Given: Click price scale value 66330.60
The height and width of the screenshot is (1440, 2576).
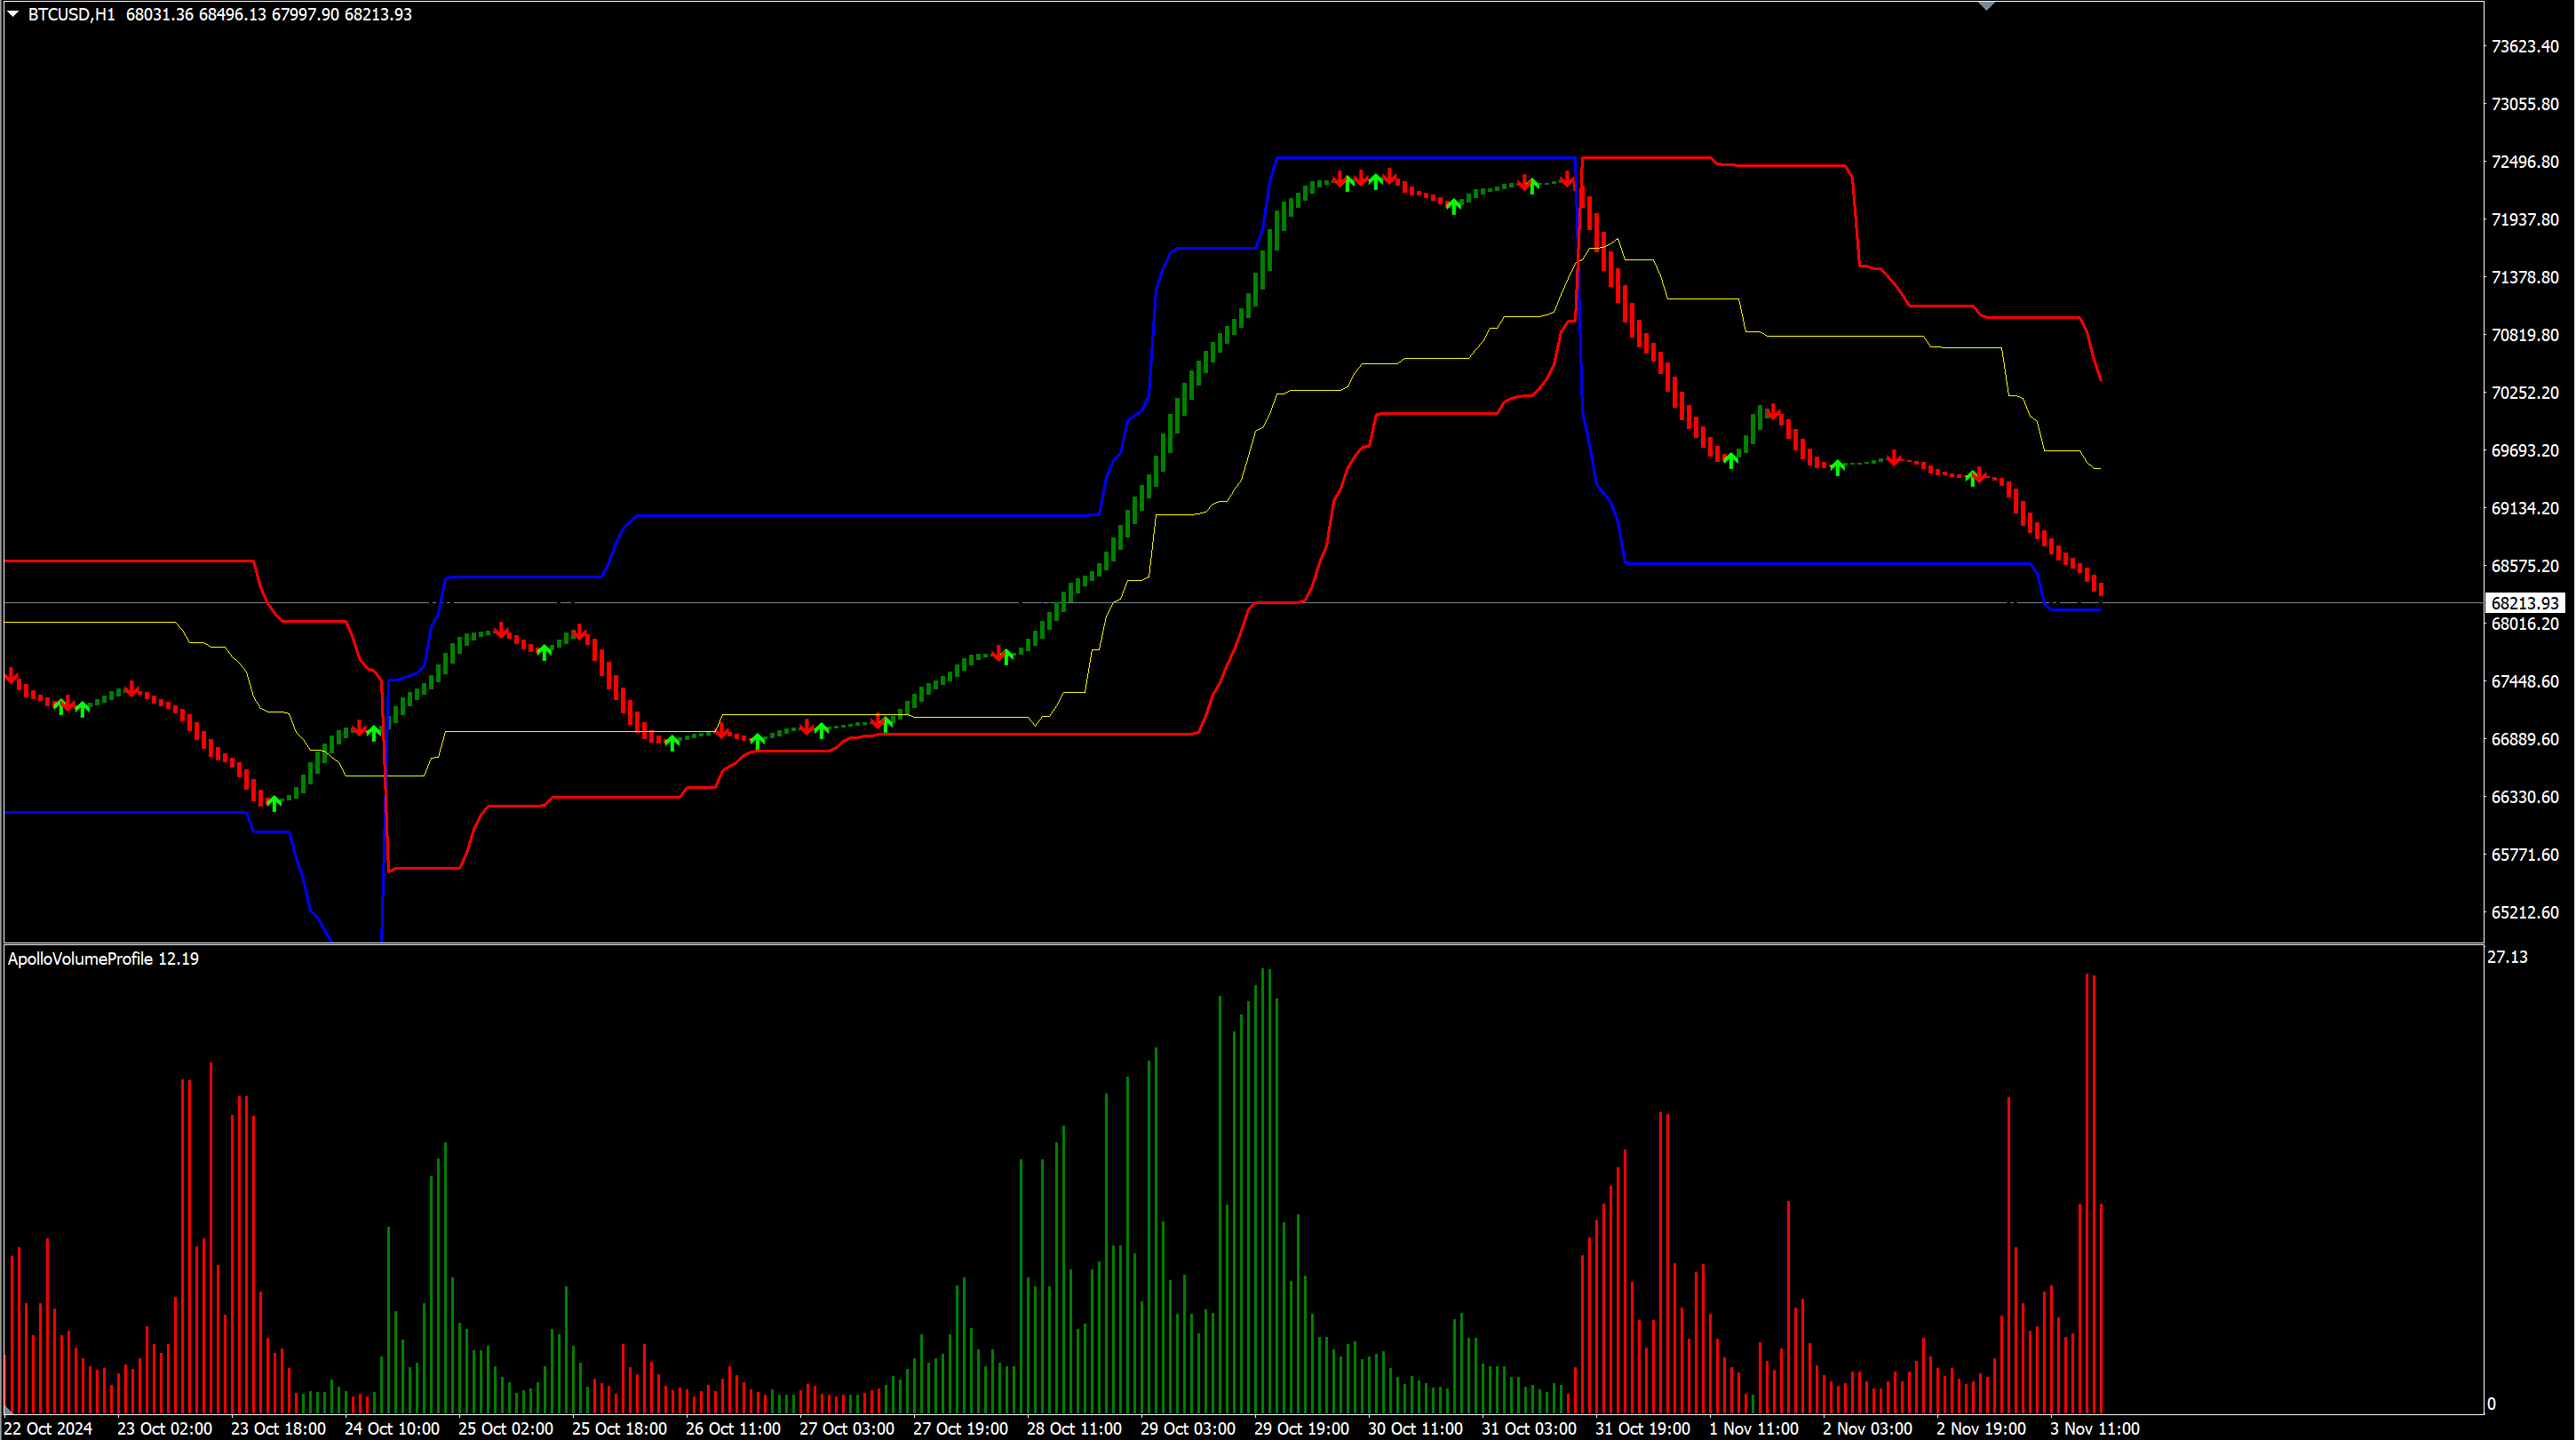Looking at the screenshot, I should (2525, 797).
